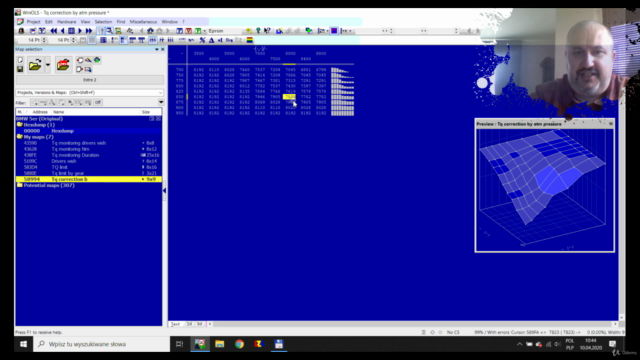
Task: Click the home-shaped up arrow toolbar icon
Action: [x=150, y=31]
